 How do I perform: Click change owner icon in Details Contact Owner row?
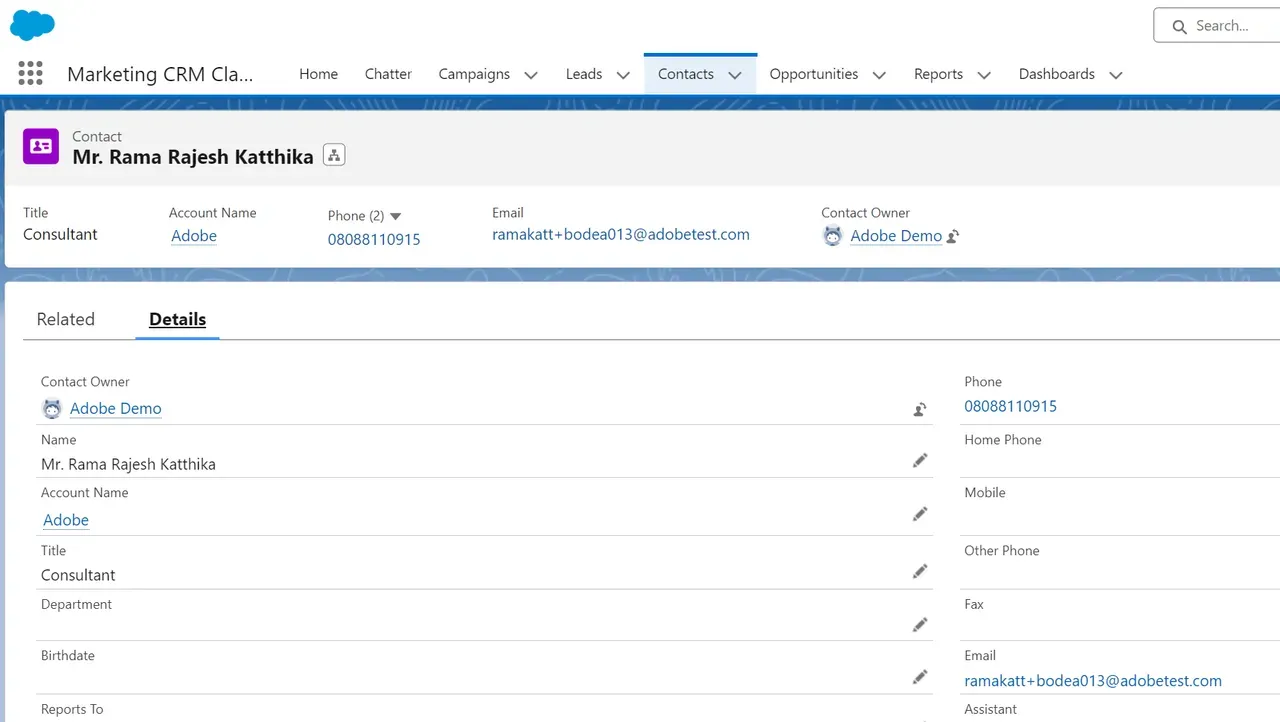click(920, 409)
